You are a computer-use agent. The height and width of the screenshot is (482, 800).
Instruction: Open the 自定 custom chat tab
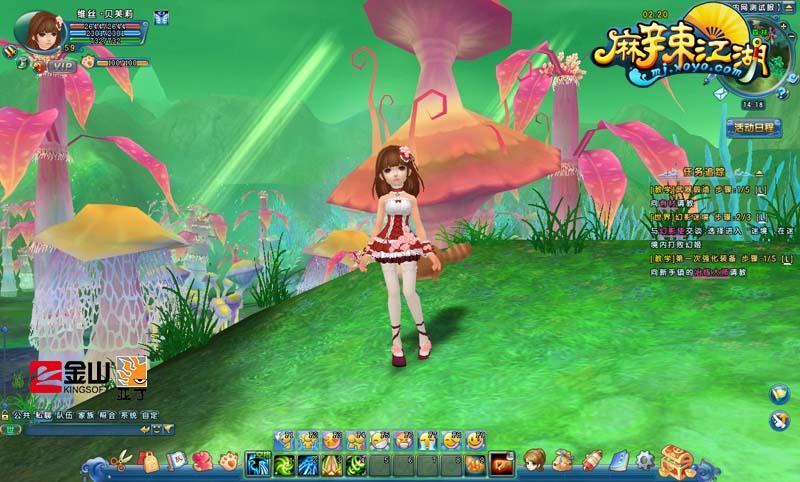tap(150, 415)
